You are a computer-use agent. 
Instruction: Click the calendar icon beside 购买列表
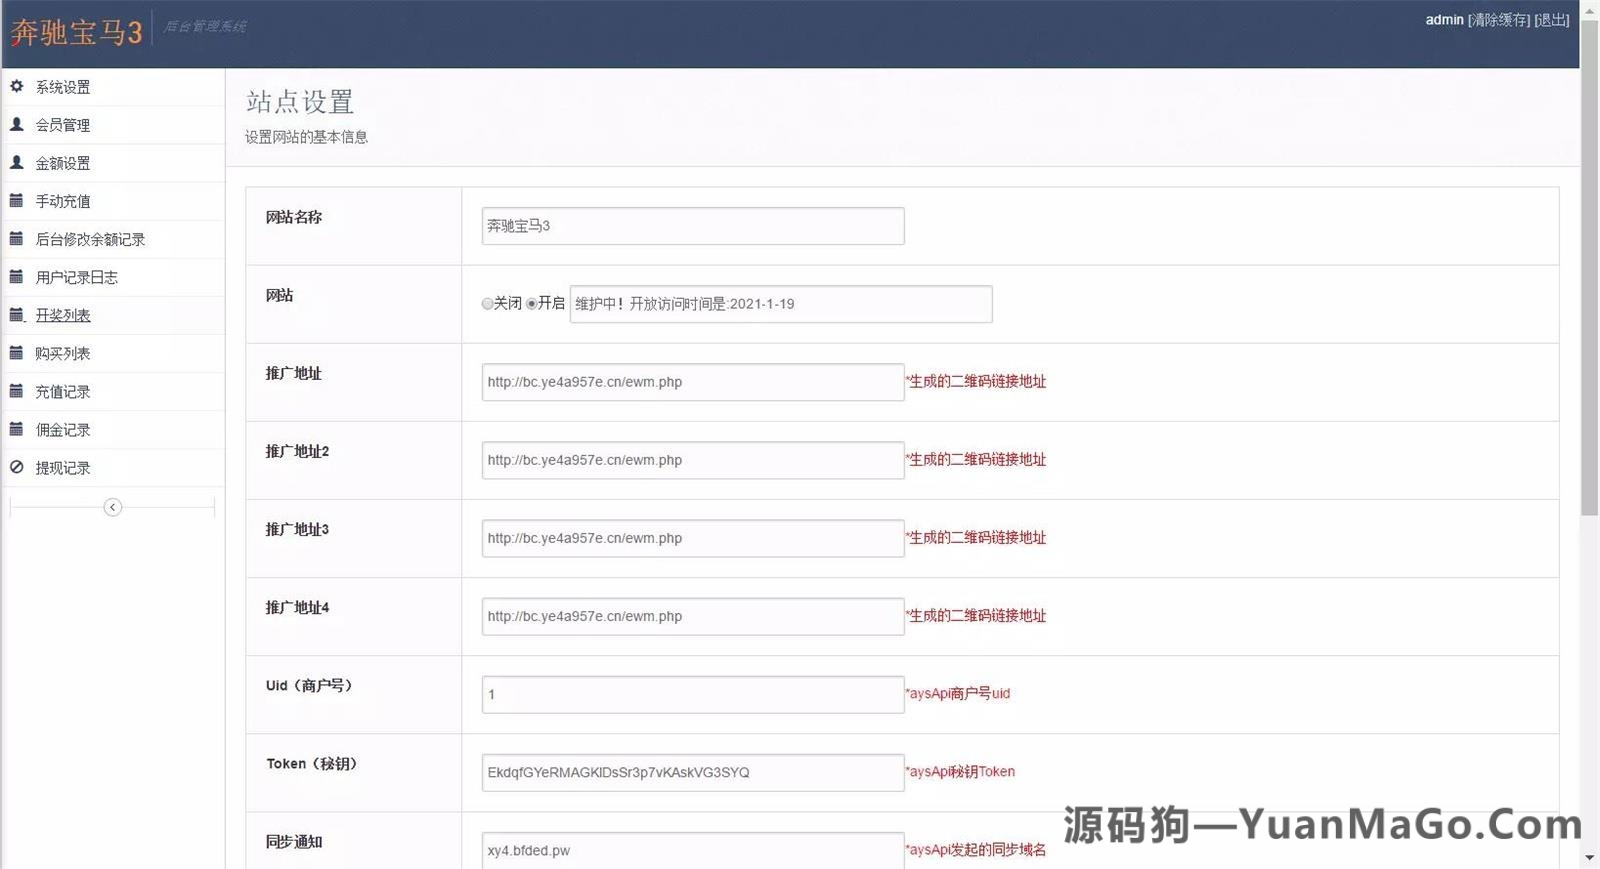pos(16,352)
